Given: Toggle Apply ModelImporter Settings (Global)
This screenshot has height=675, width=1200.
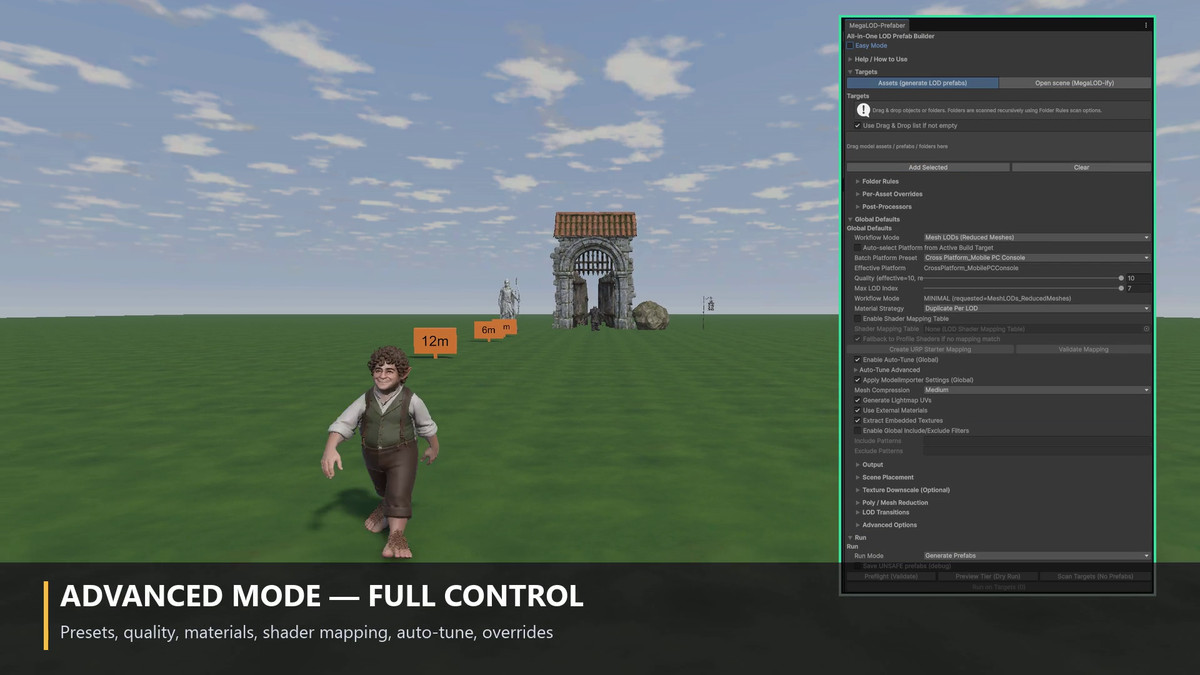Looking at the screenshot, I should [858, 380].
